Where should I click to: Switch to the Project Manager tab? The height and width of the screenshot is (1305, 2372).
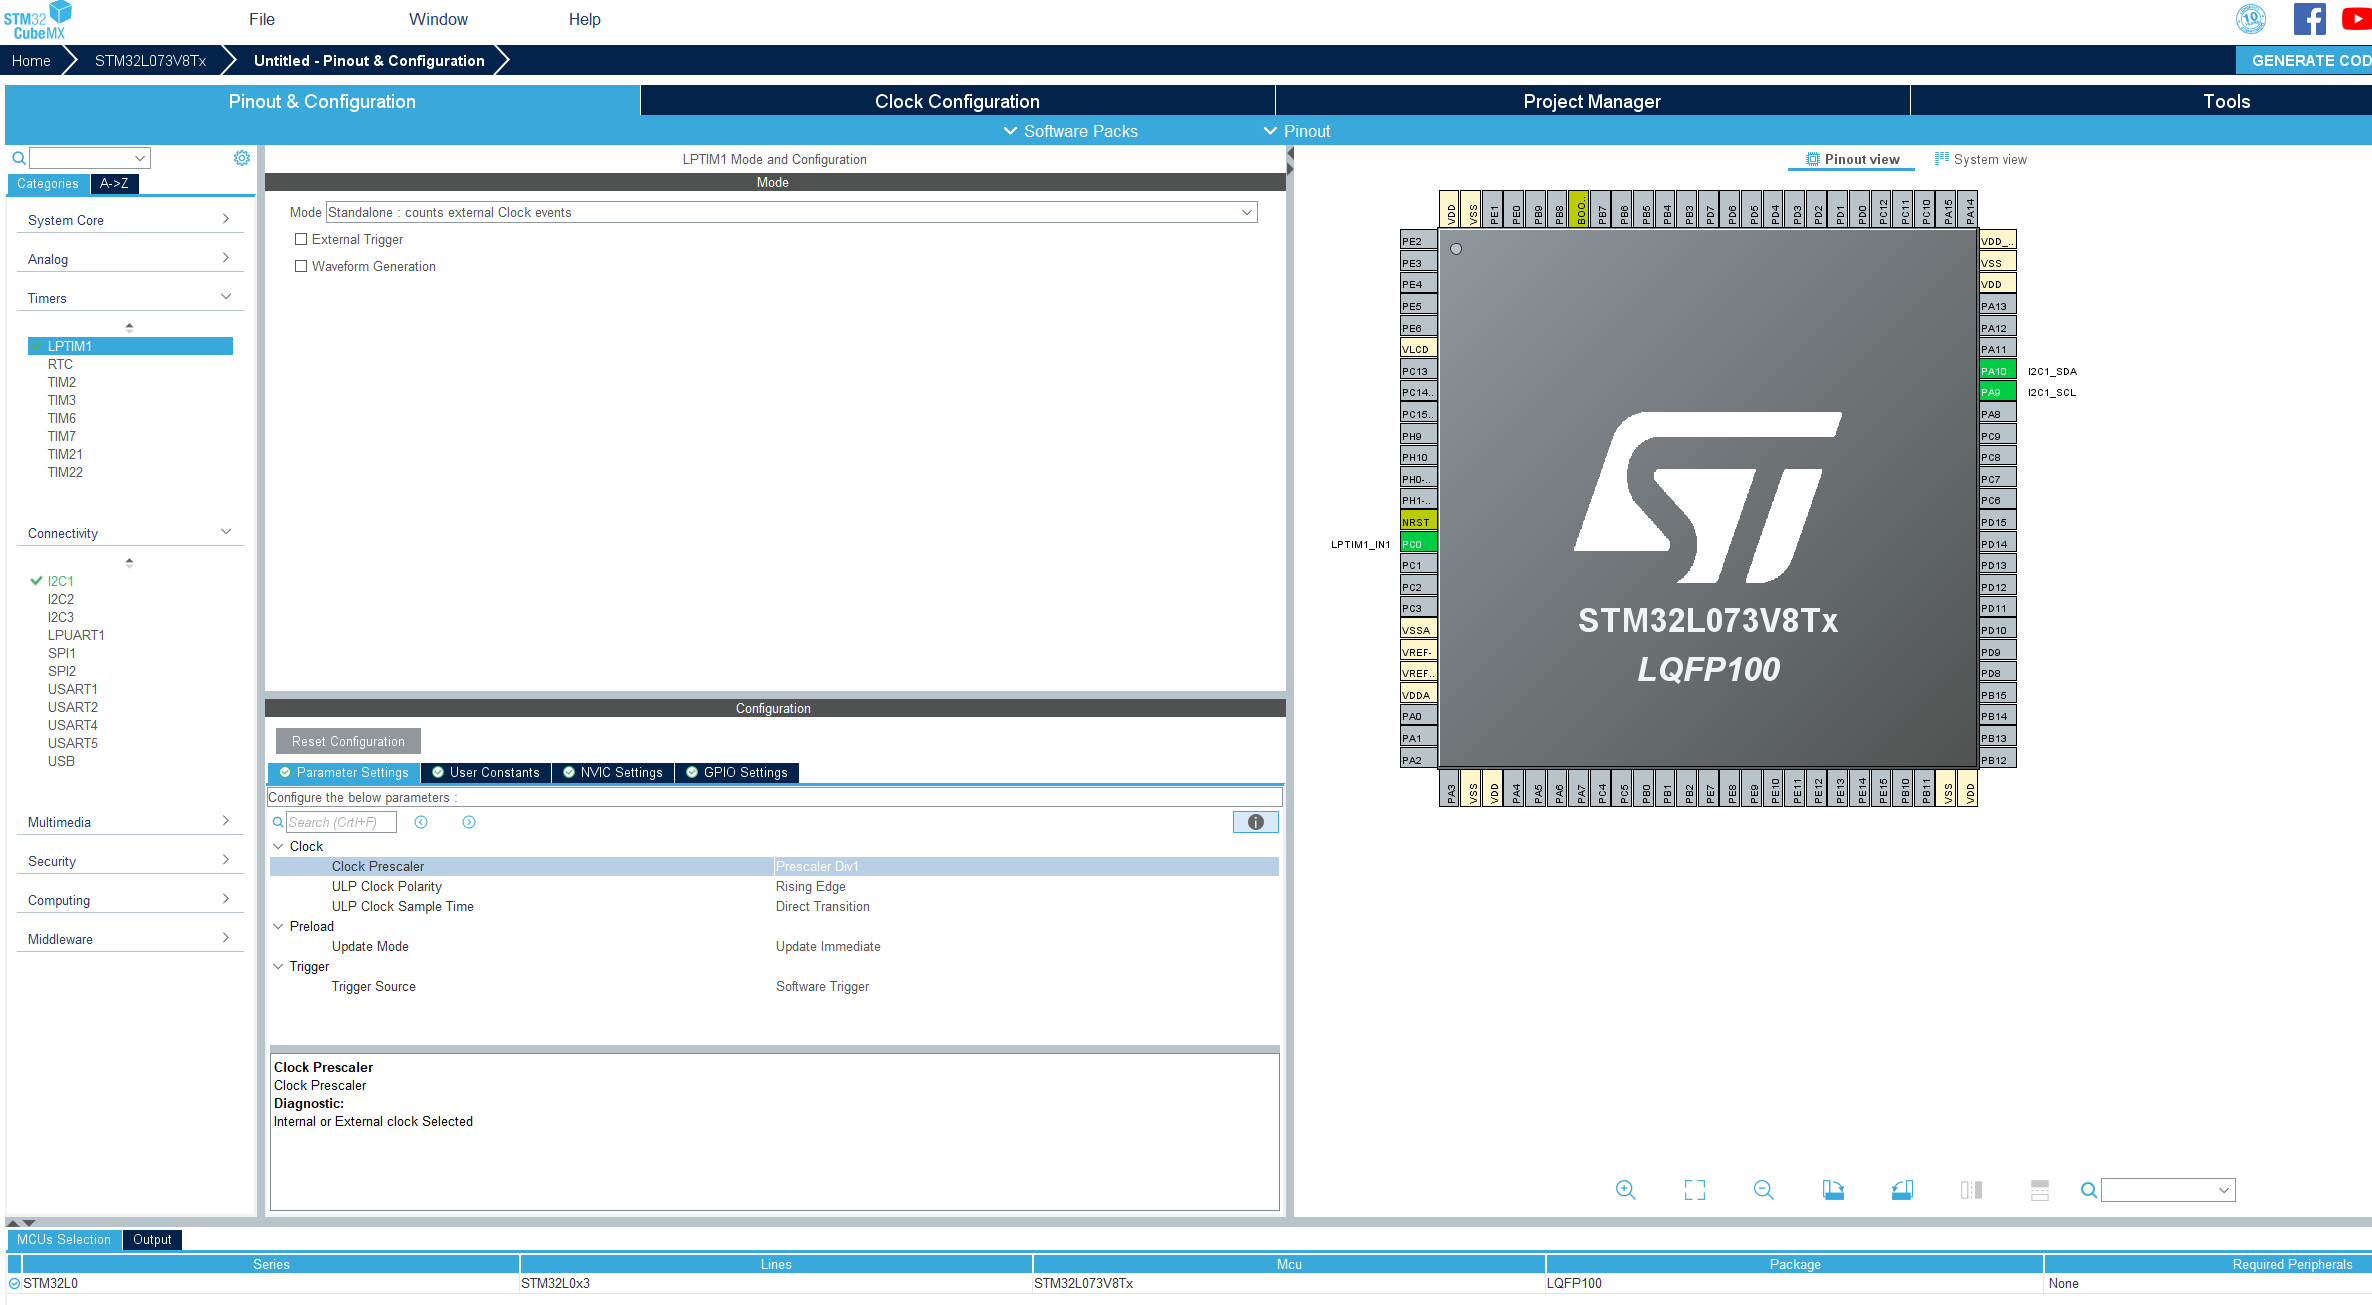point(1592,101)
